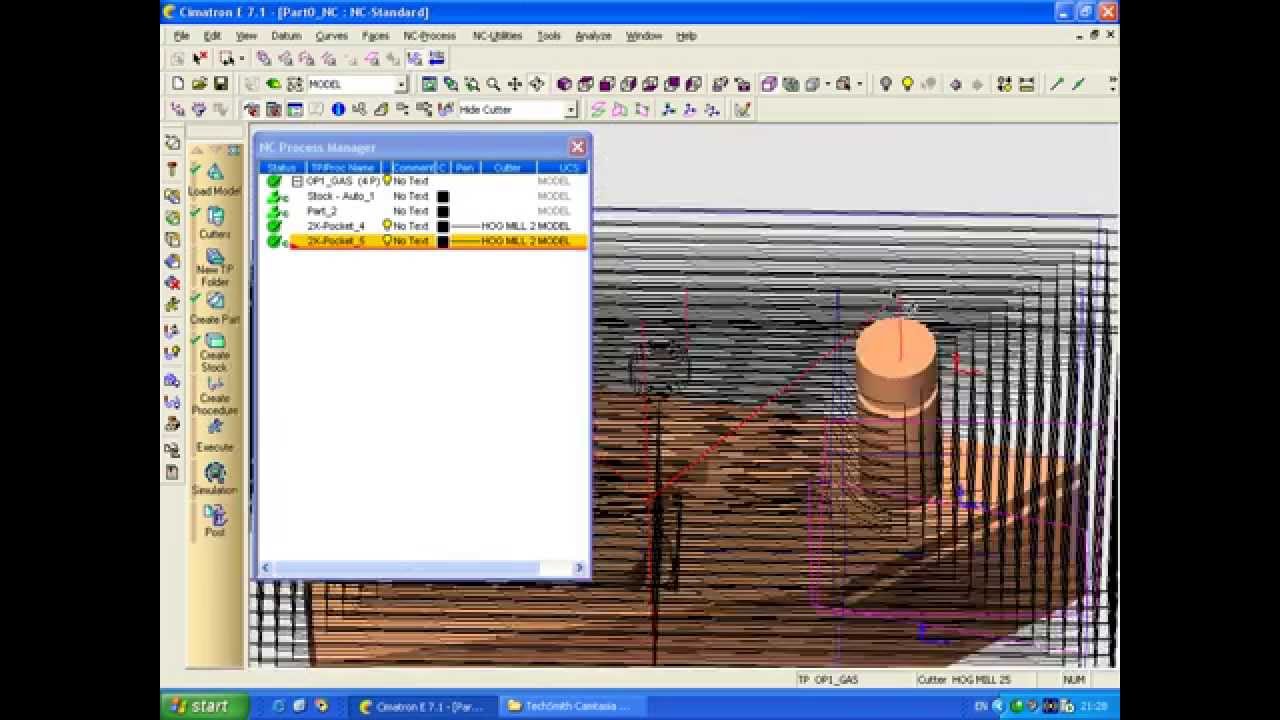
Task: Open the Curves menu
Action: pyautogui.click(x=331, y=36)
